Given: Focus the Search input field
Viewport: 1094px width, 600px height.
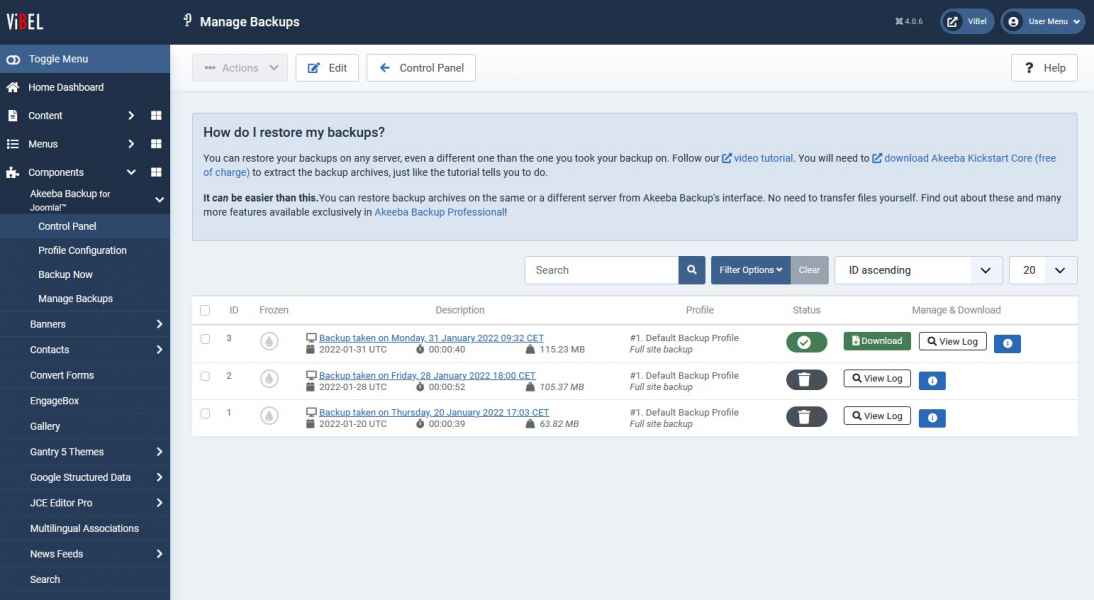Looking at the screenshot, I should point(601,270).
